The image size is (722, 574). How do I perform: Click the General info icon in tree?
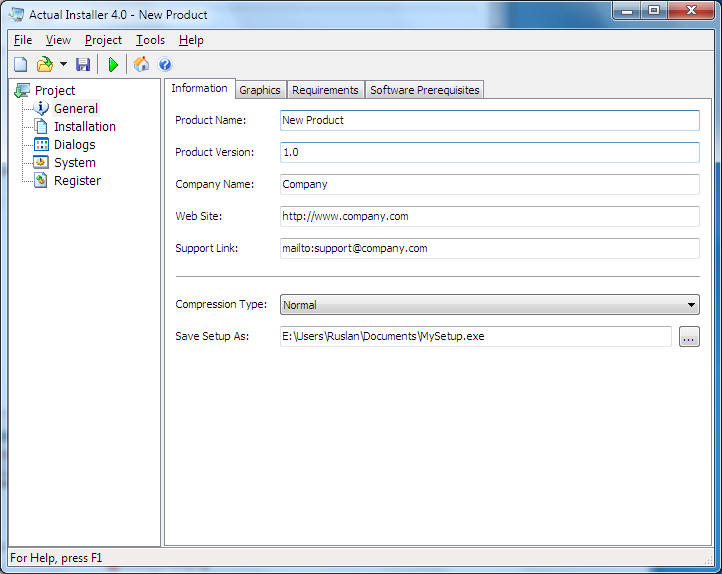coord(41,108)
